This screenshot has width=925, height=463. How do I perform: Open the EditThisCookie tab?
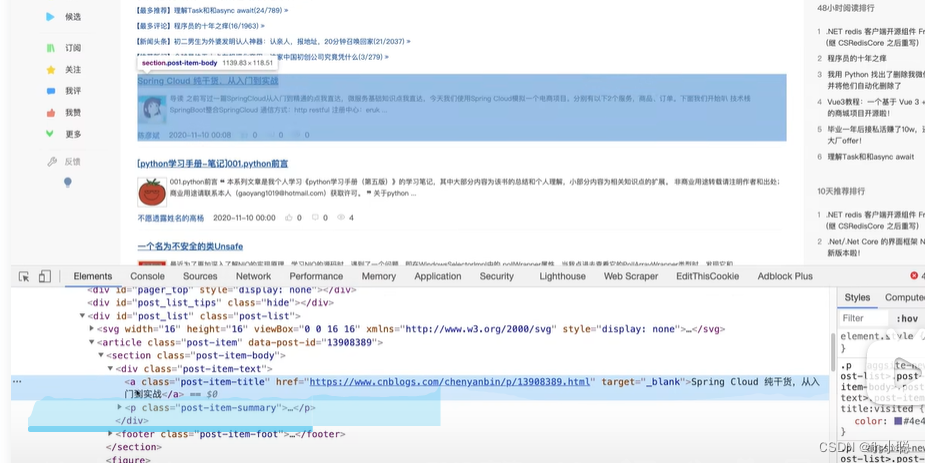[708, 276]
